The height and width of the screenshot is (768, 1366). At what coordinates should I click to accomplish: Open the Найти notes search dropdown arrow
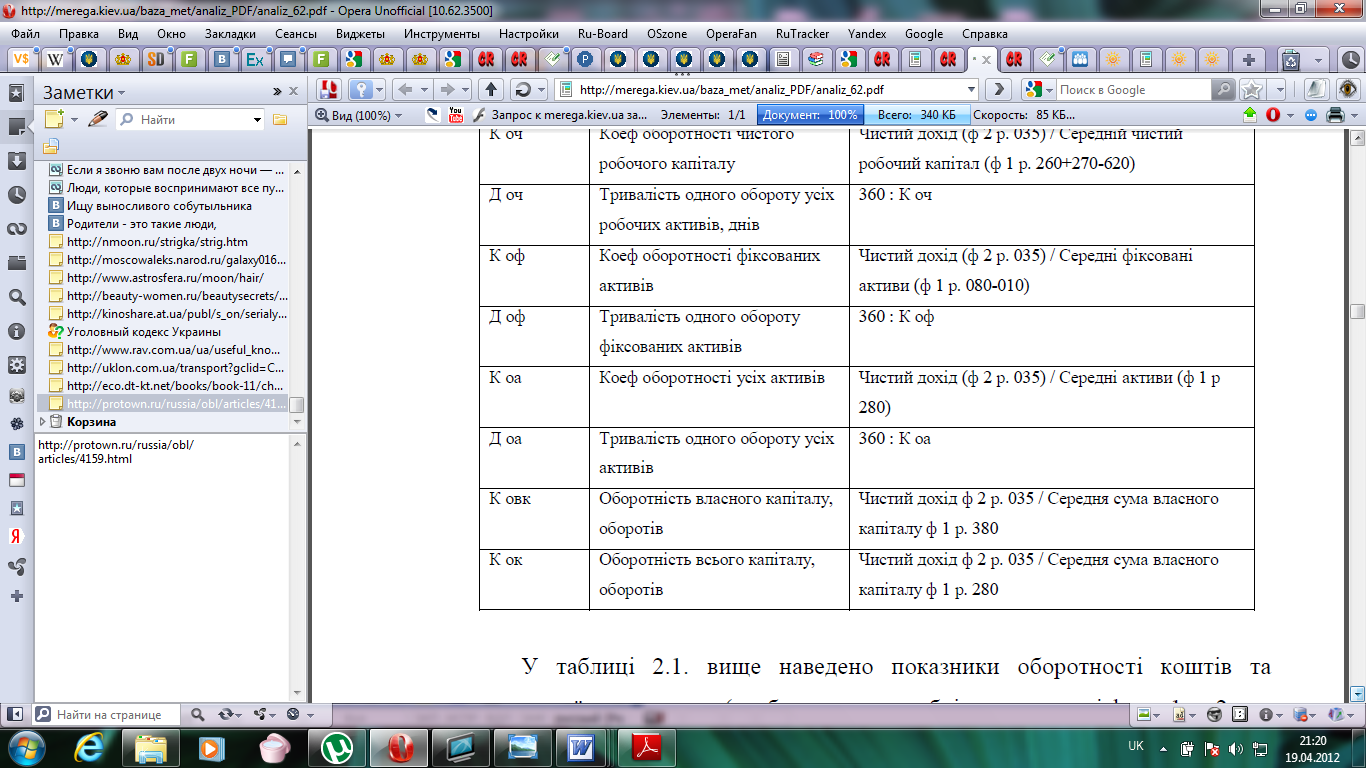[x=258, y=120]
